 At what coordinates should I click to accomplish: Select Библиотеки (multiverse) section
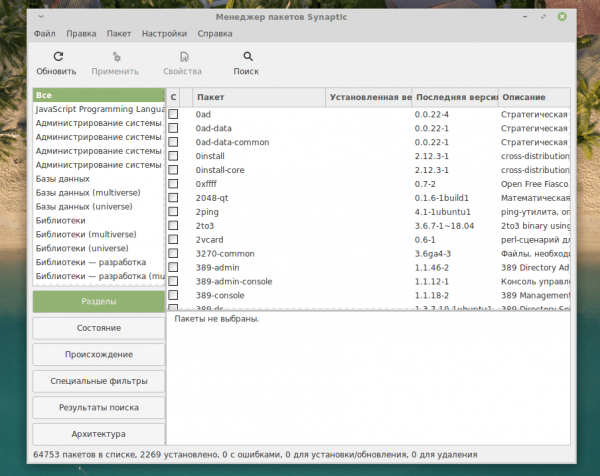coord(99,234)
